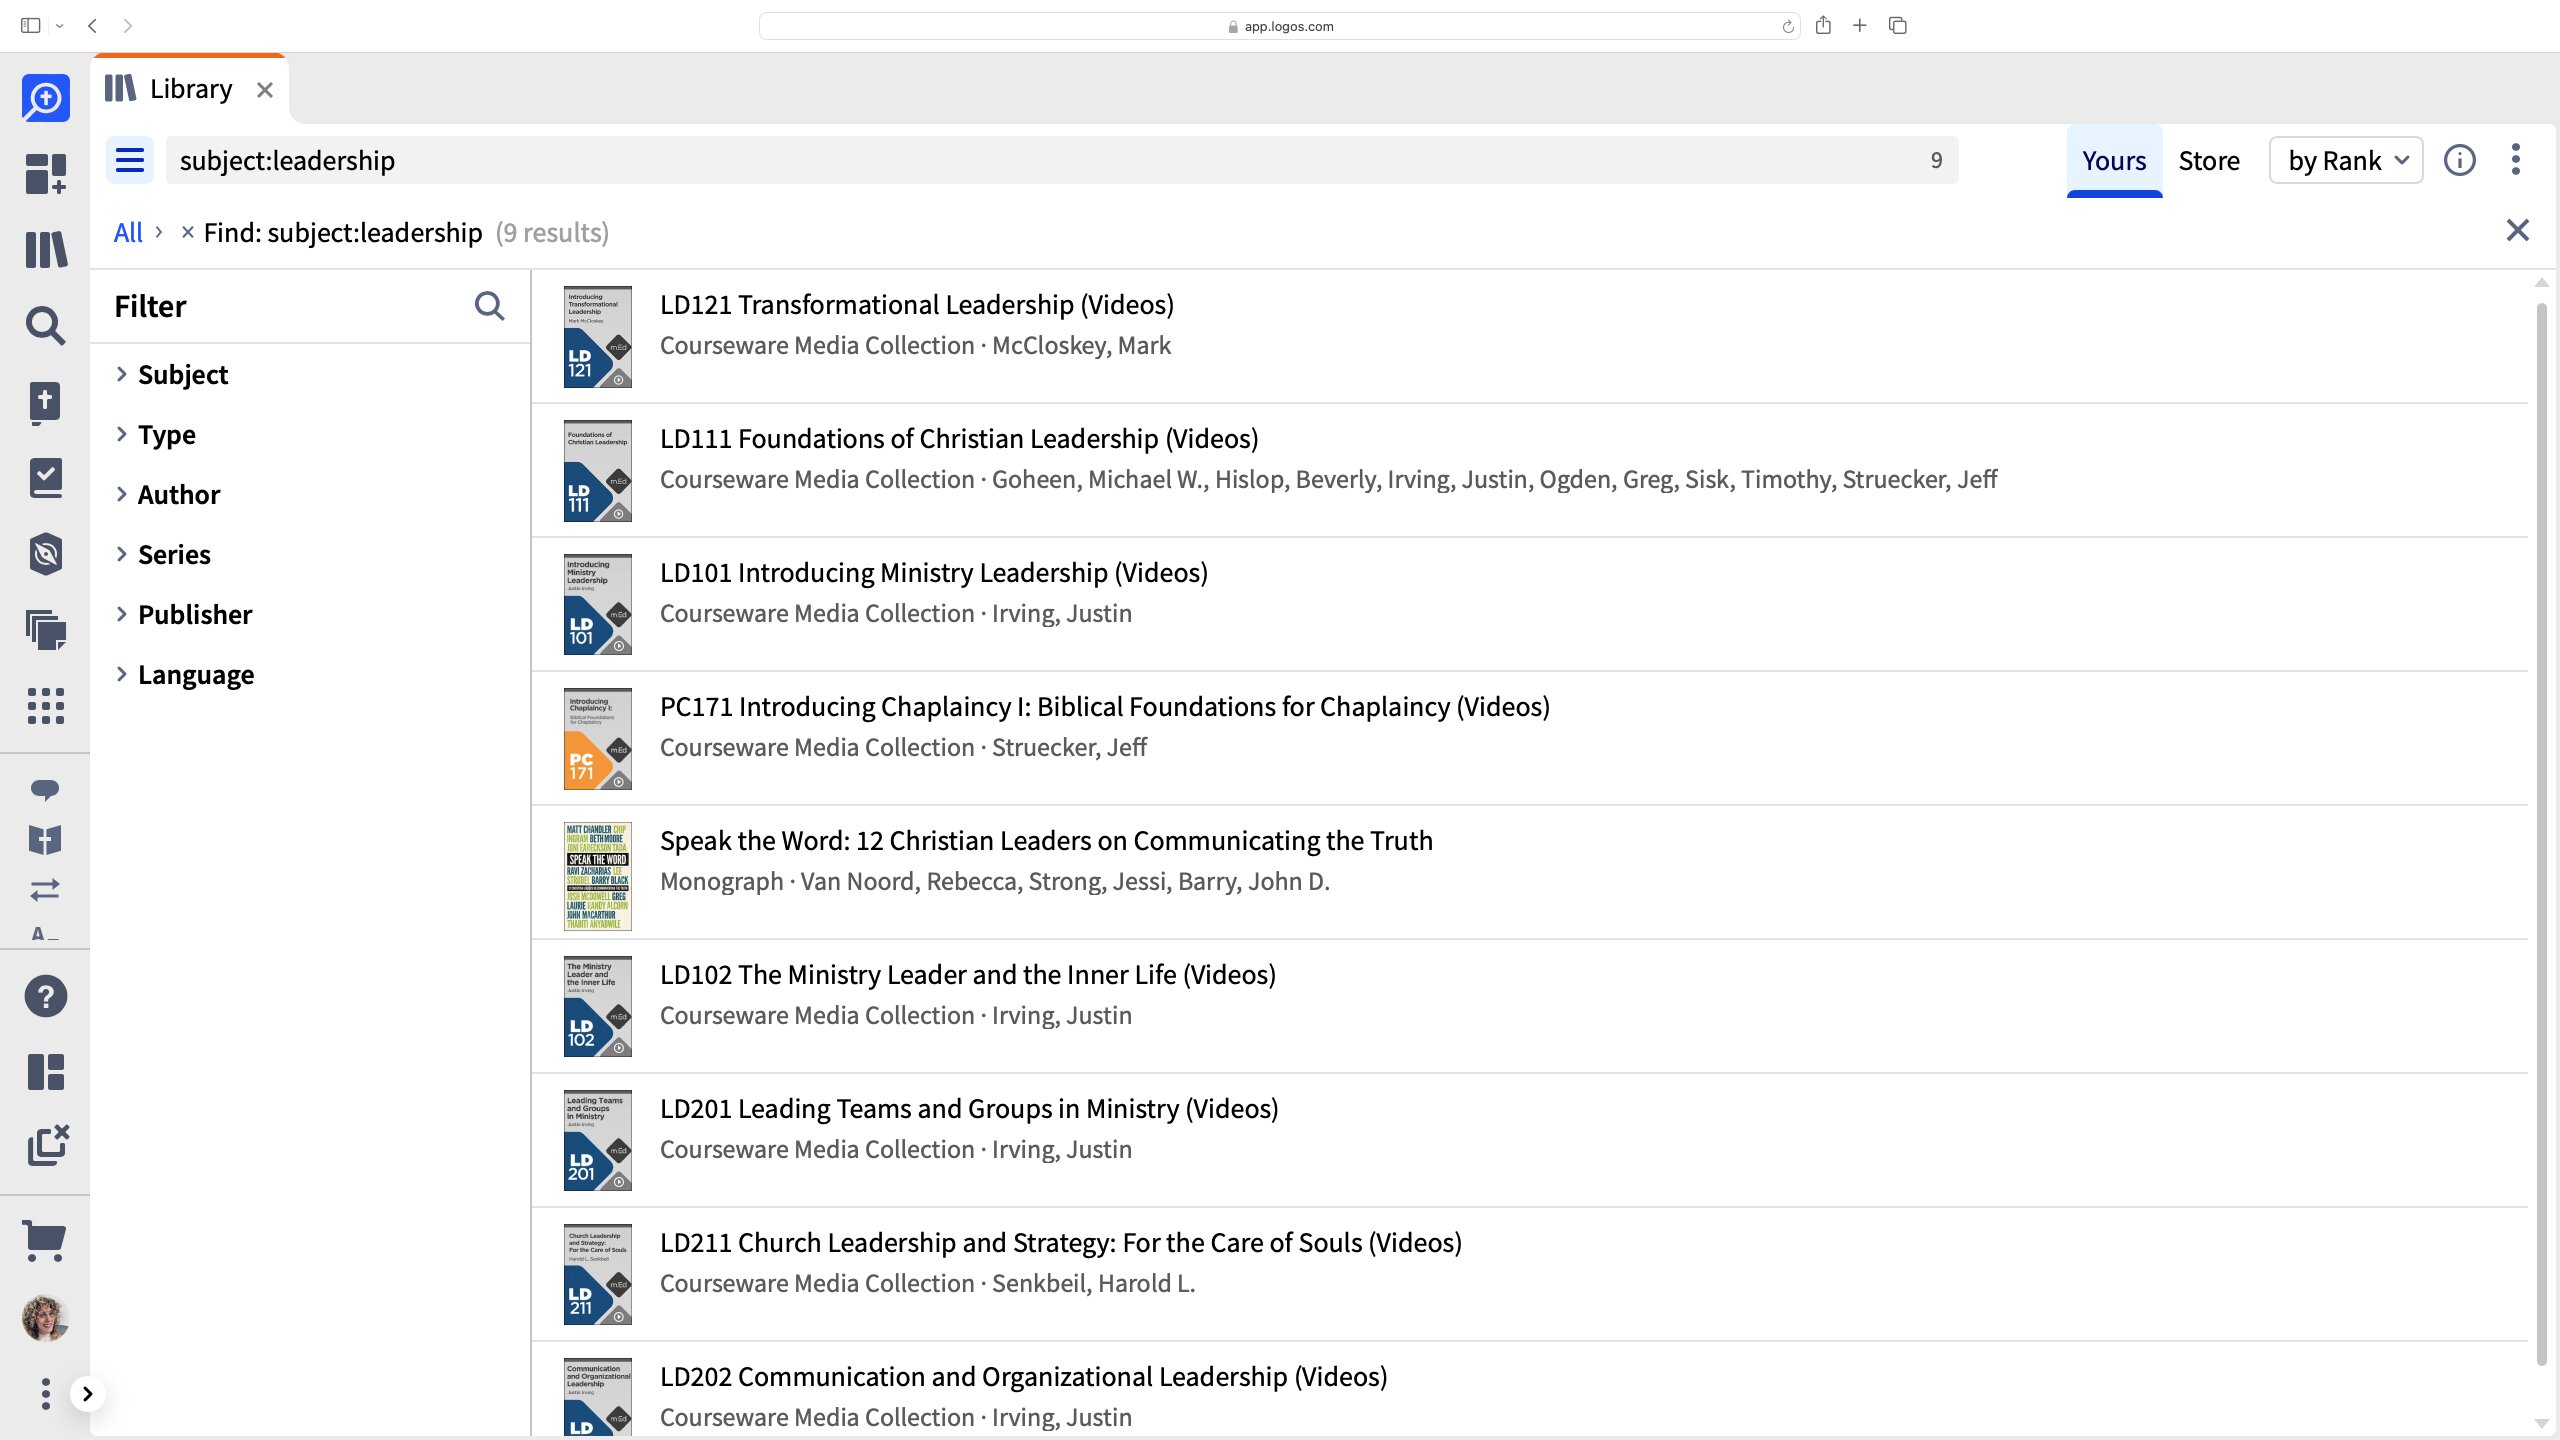
Task: Click the PC171 orange cover thumbnail
Action: point(597,739)
